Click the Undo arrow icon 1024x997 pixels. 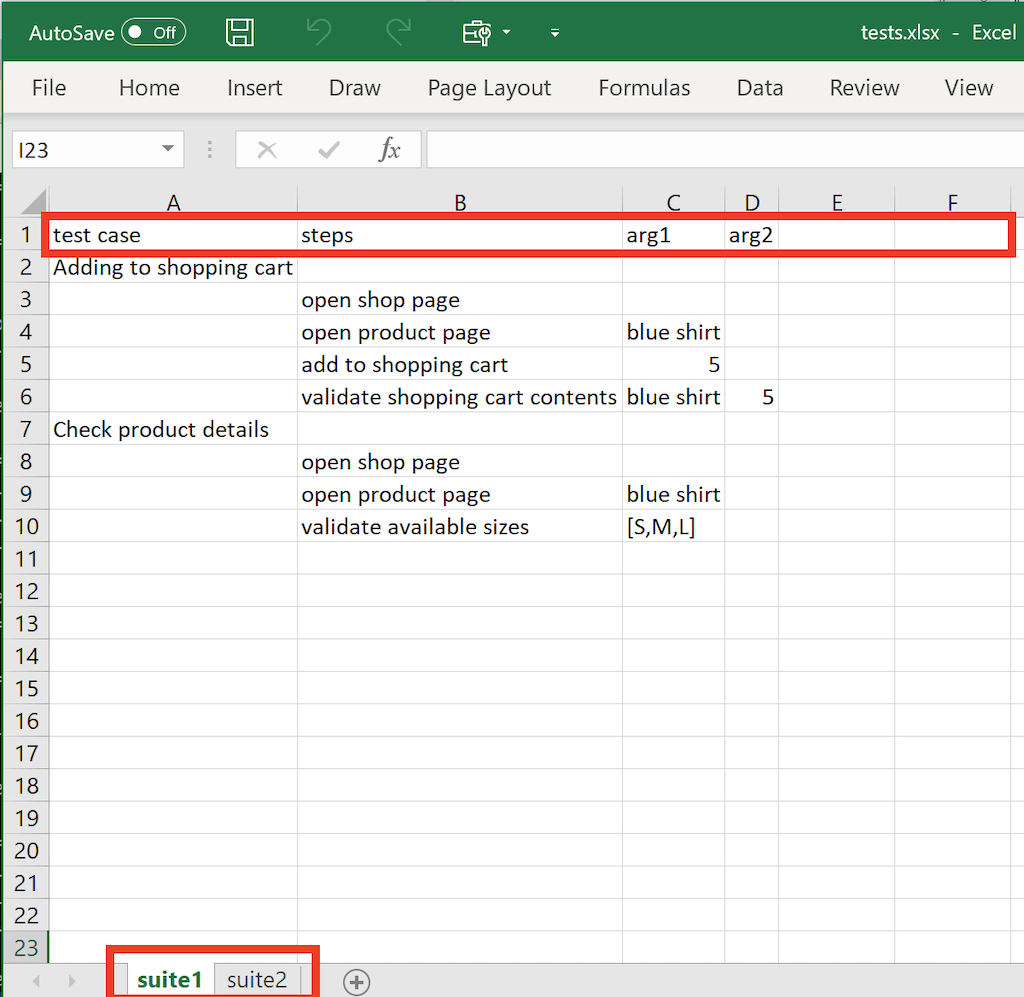pos(319,32)
